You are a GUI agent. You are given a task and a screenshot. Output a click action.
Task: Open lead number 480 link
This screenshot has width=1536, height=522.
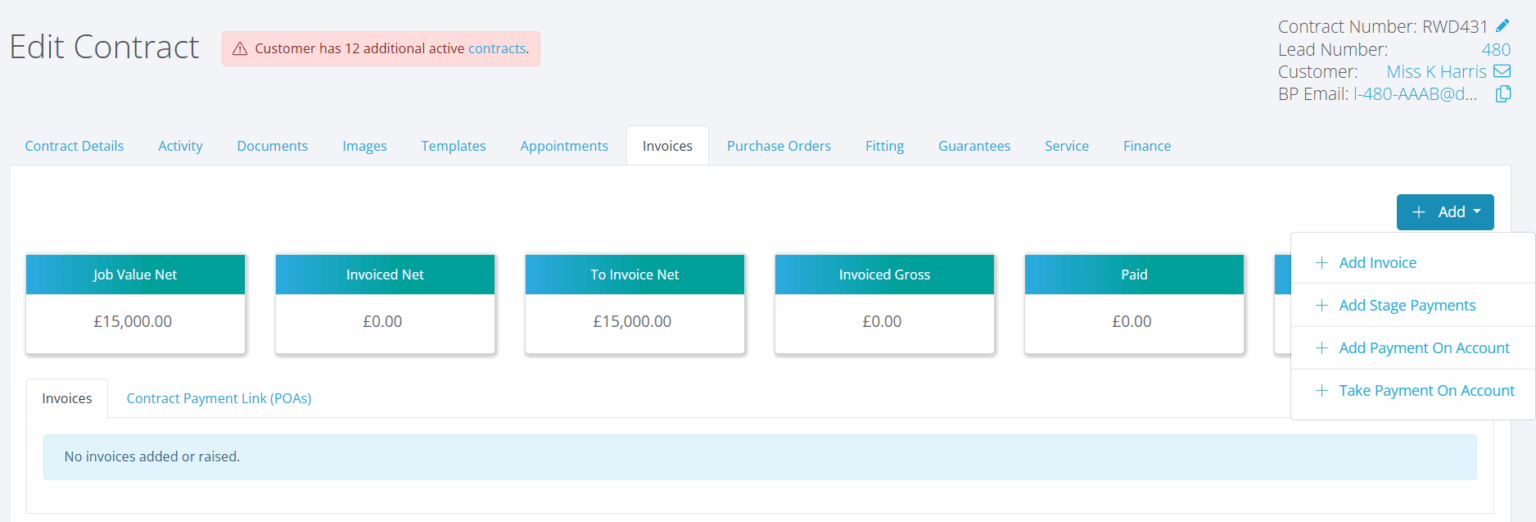click(x=1495, y=49)
